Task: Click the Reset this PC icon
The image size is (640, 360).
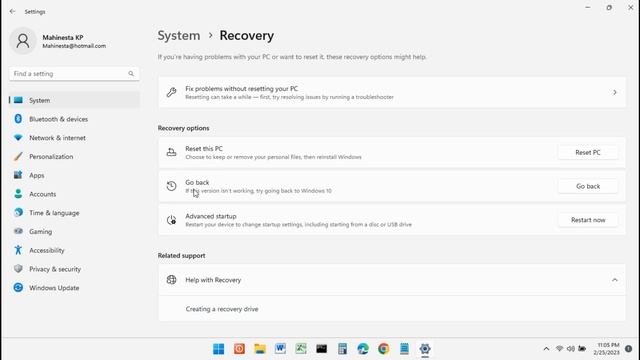Action: coord(171,152)
